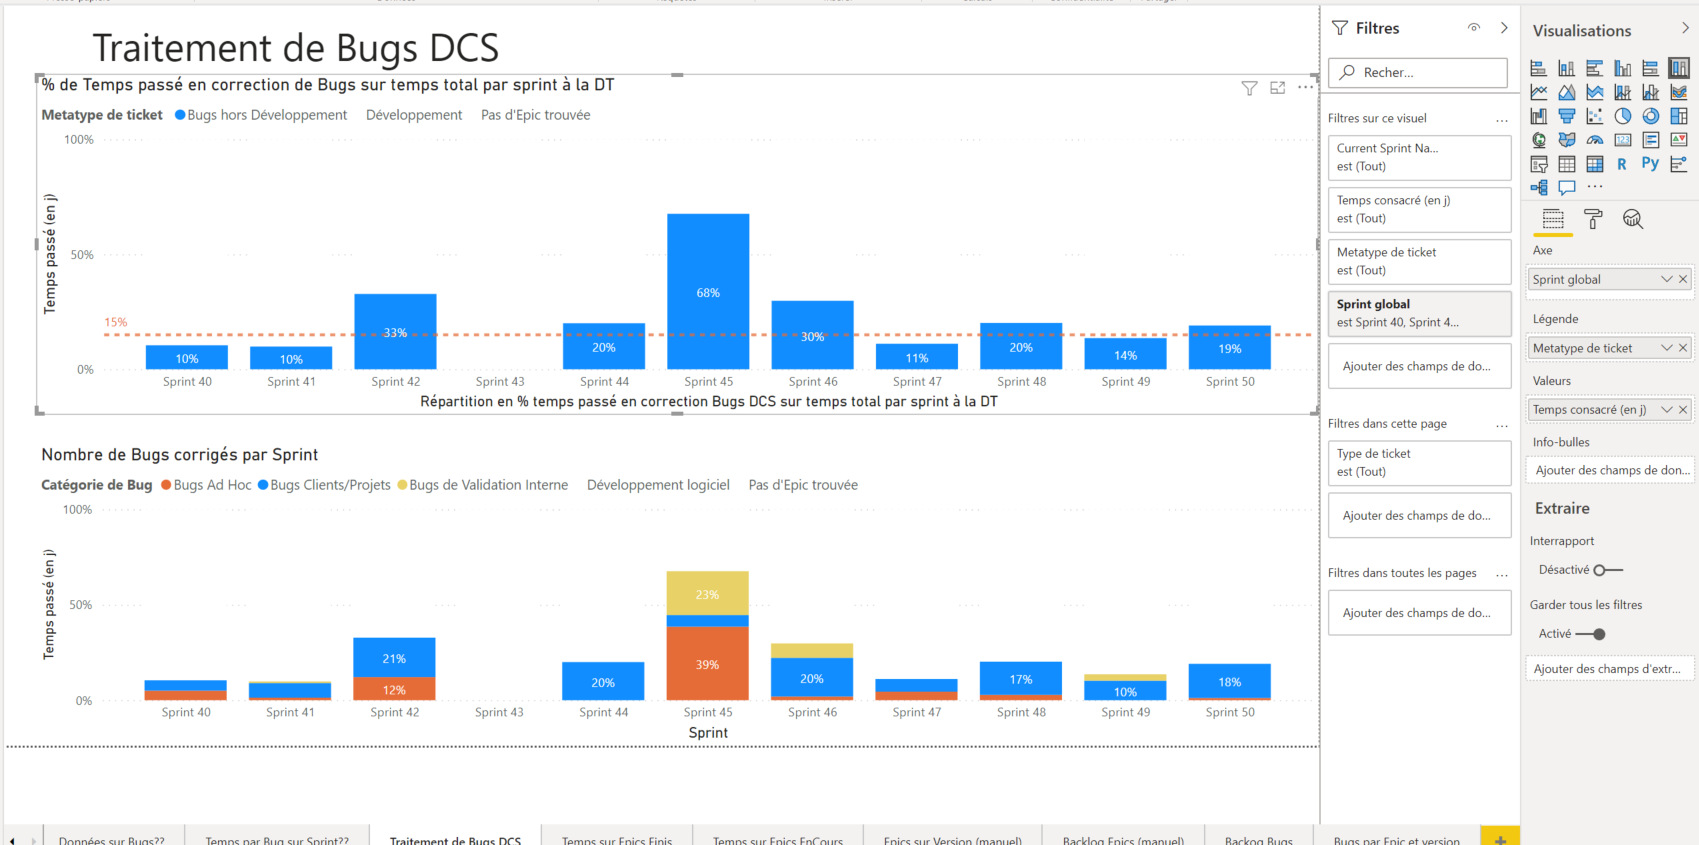Go to the Epics sur Version (manuel) tab
The width and height of the screenshot is (1699, 845).
tap(953, 840)
